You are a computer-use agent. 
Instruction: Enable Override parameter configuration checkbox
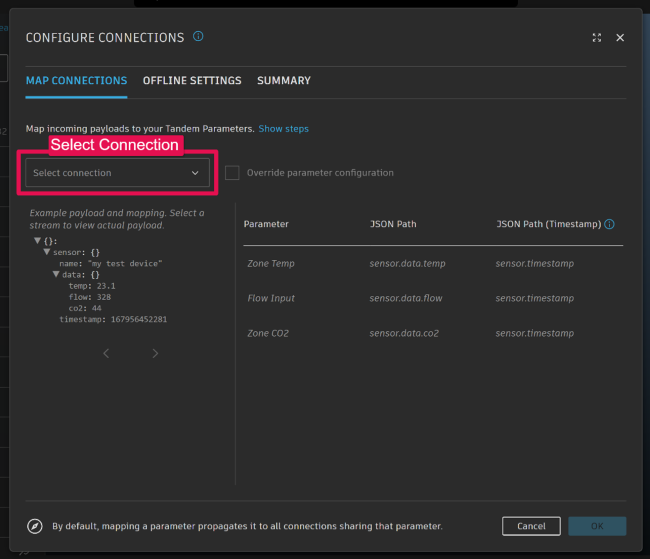pos(232,172)
